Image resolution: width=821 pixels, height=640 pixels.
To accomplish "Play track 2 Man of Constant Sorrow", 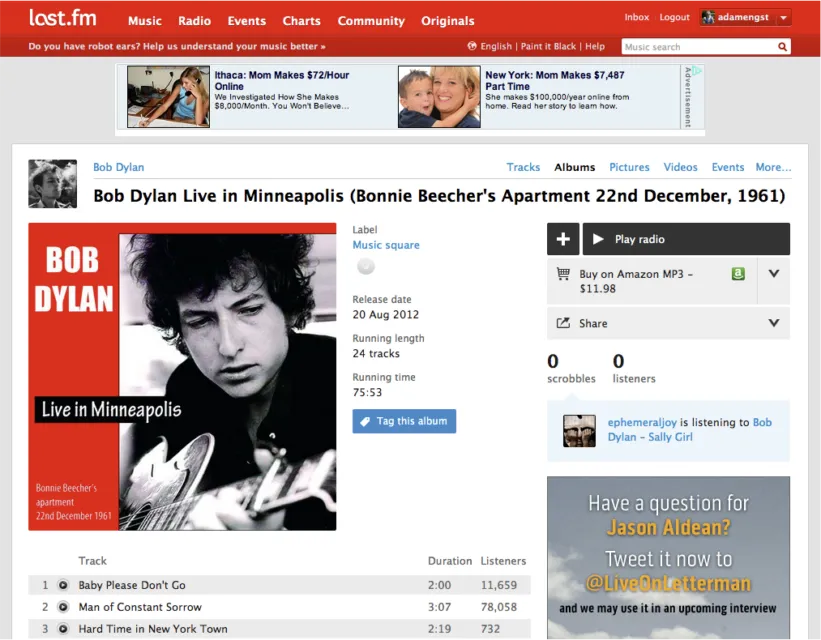I will tap(63, 607).
